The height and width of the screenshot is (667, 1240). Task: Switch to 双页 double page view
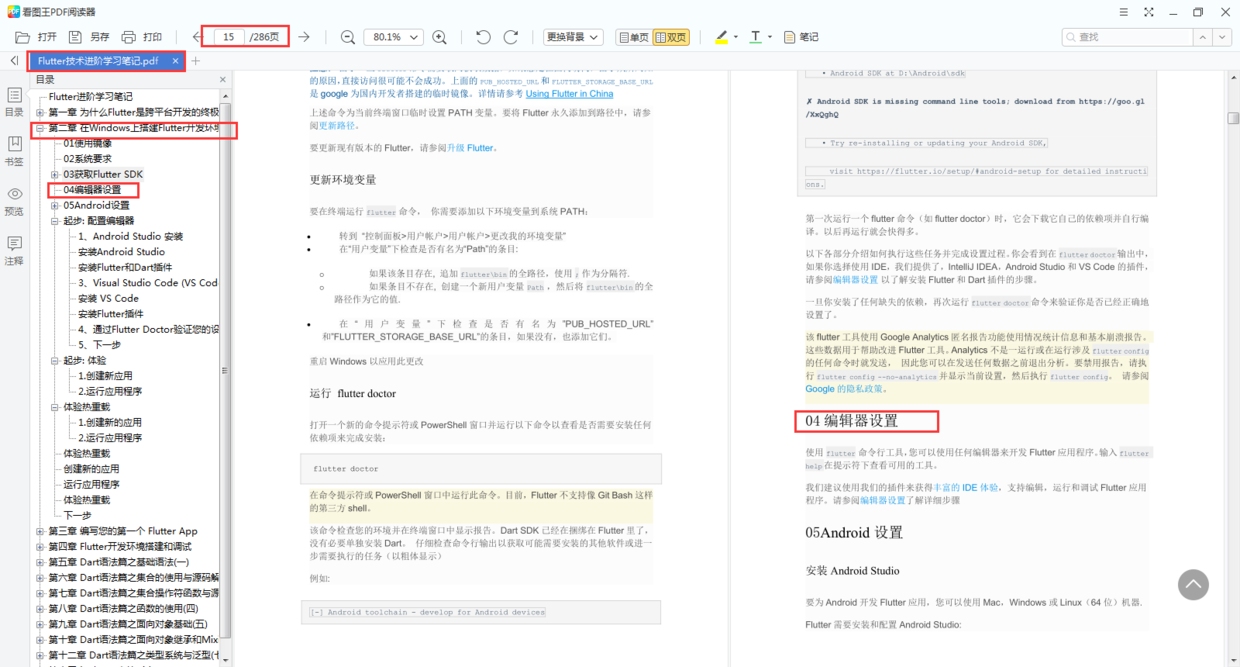671,37
